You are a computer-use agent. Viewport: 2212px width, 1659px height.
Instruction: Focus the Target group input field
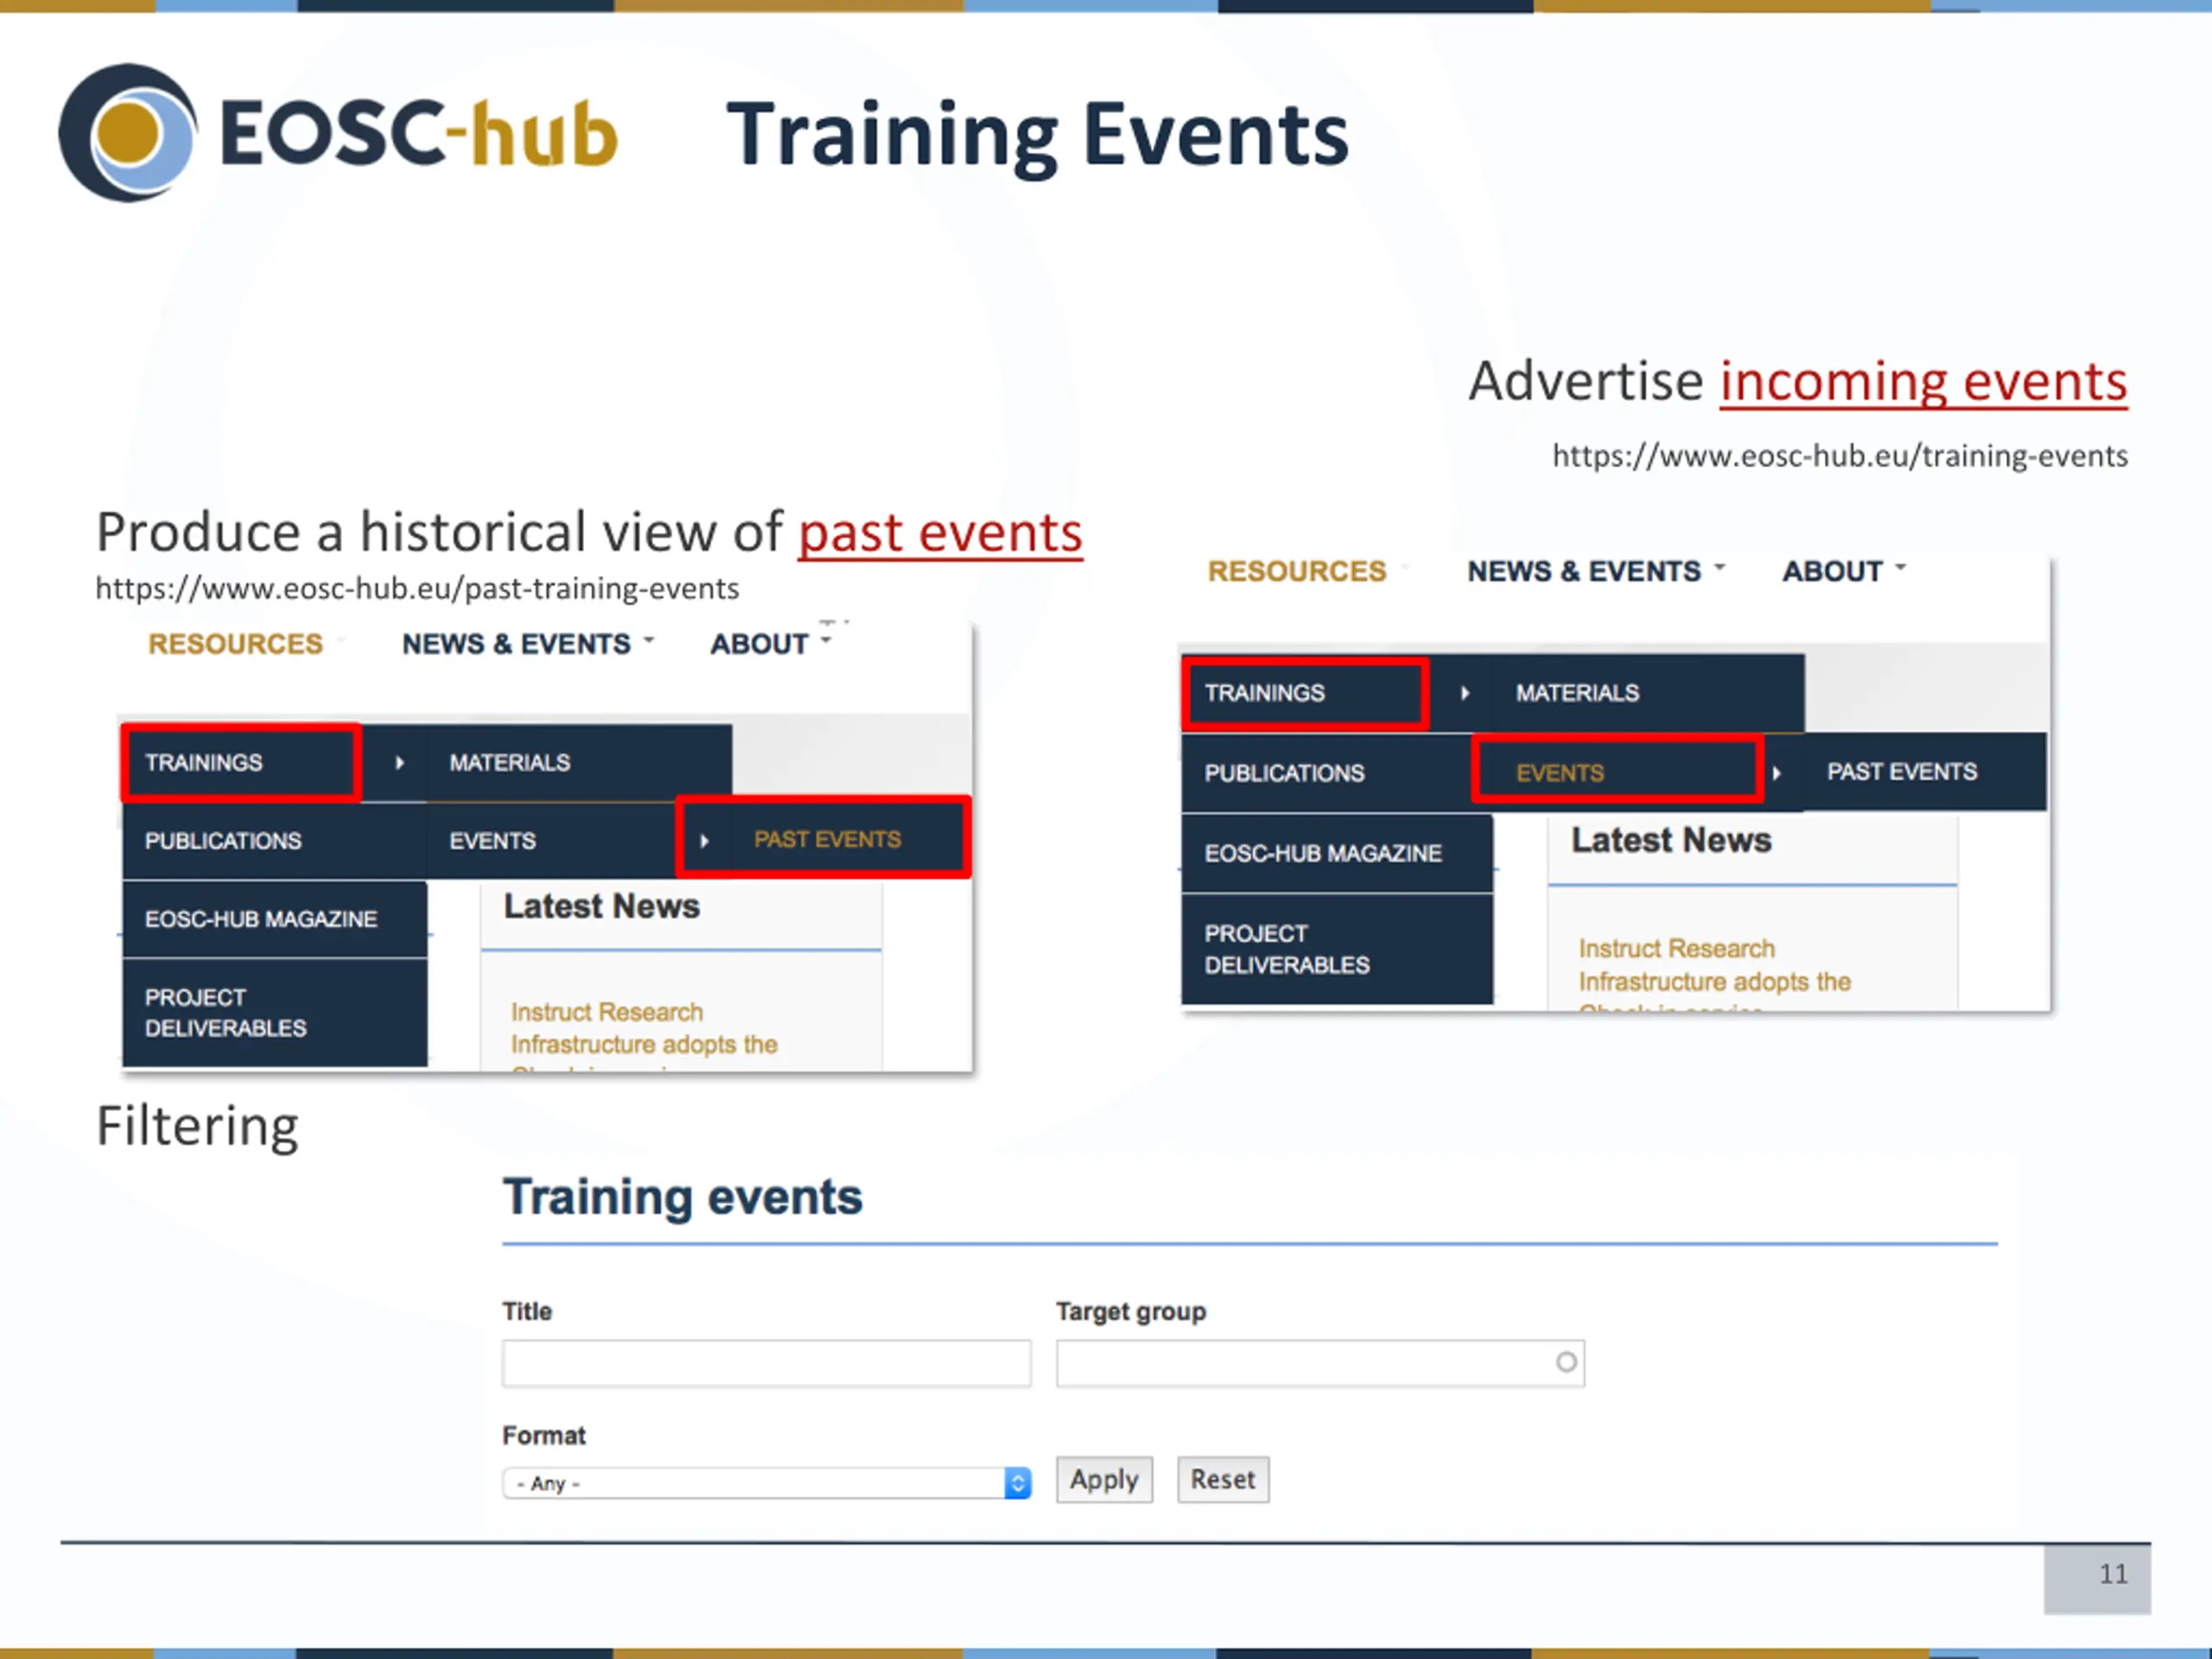(x=1320, y=1363)
